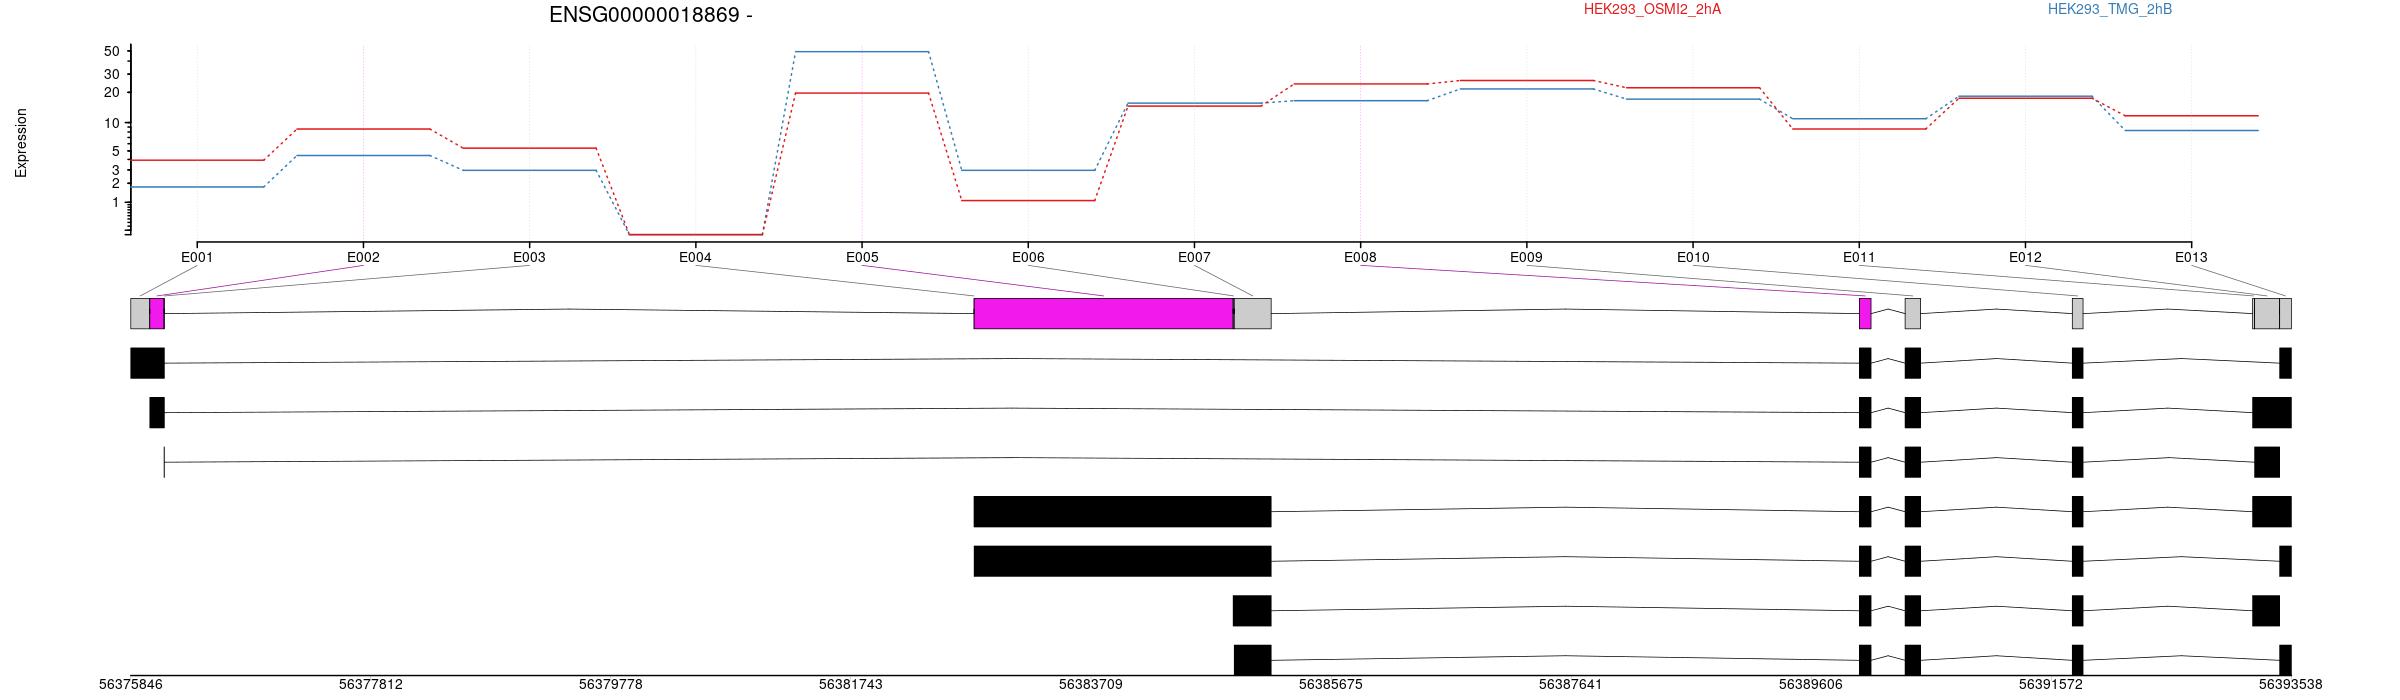Screen dimensions: 2400x700
Task: Click the E013 exon label
Action: pos(2191,257)
